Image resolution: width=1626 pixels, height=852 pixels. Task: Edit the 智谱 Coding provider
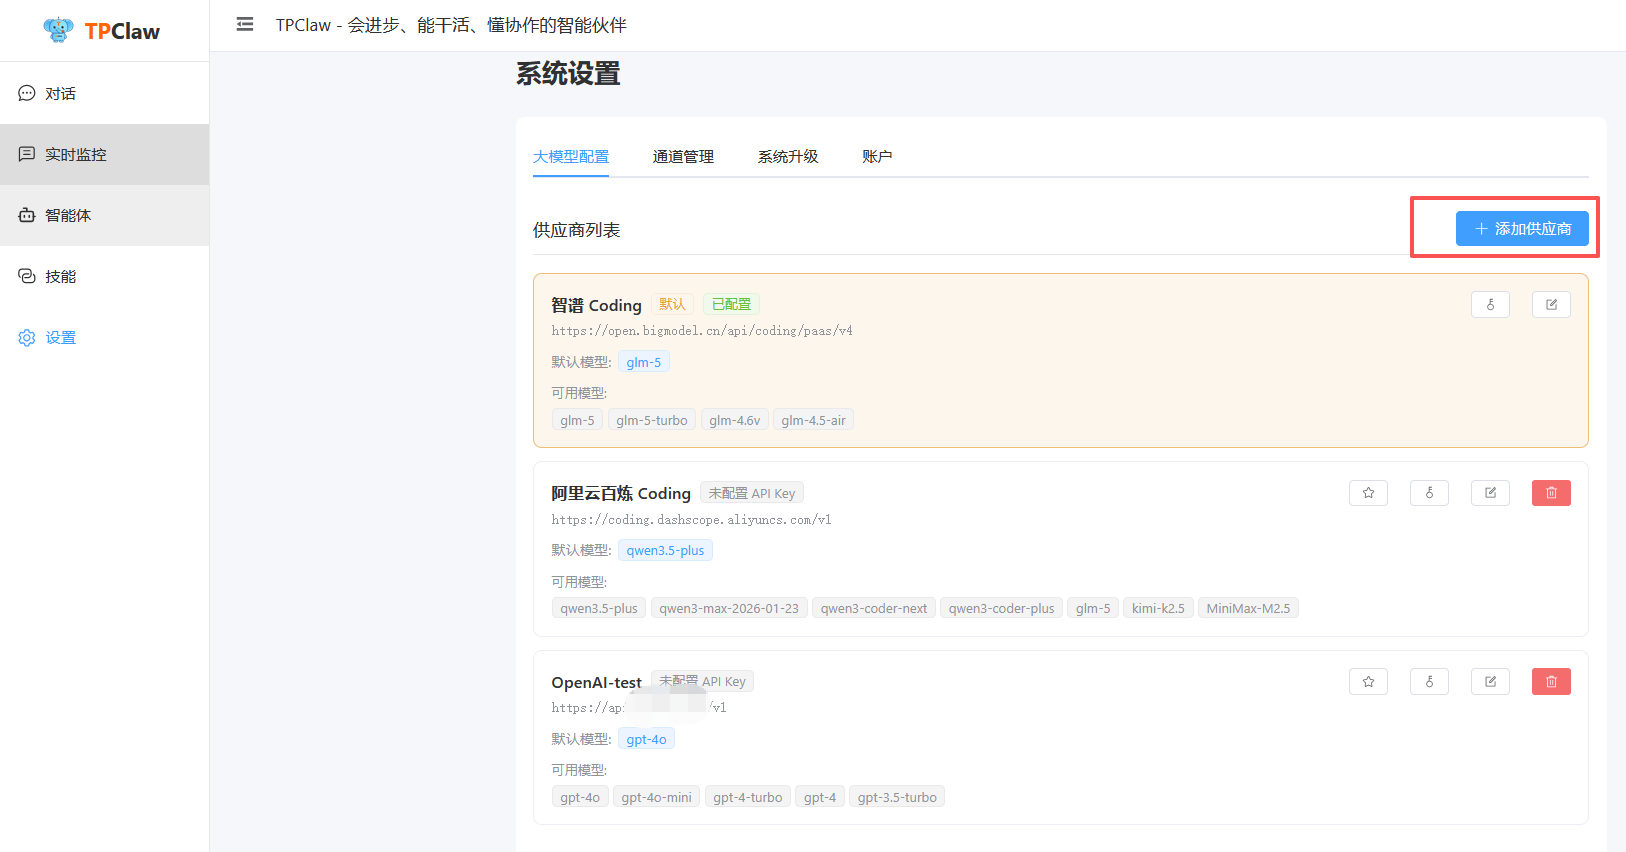[1551, 305]
